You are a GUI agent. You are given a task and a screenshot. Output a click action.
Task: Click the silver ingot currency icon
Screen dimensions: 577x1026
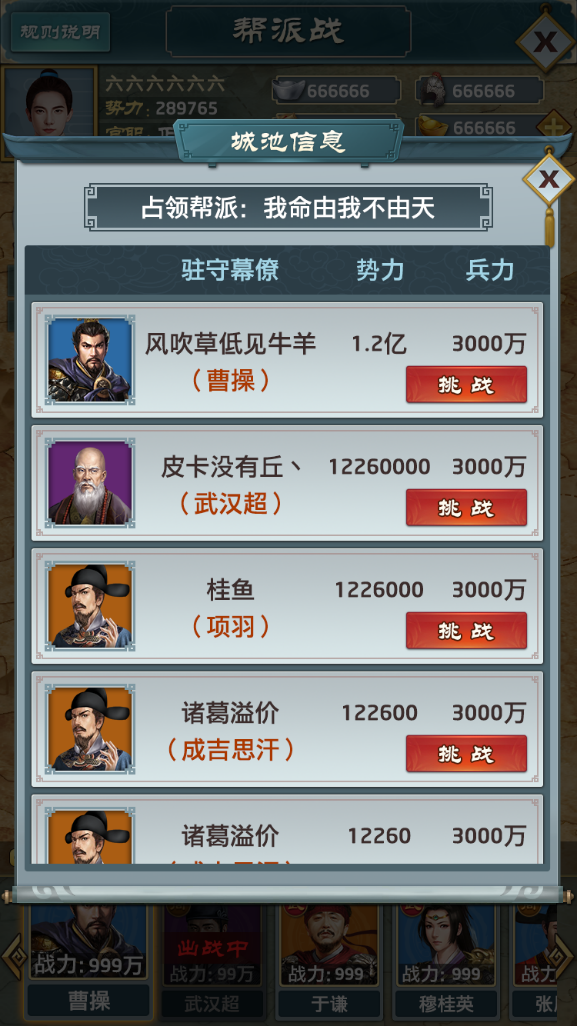coord(288,90)
